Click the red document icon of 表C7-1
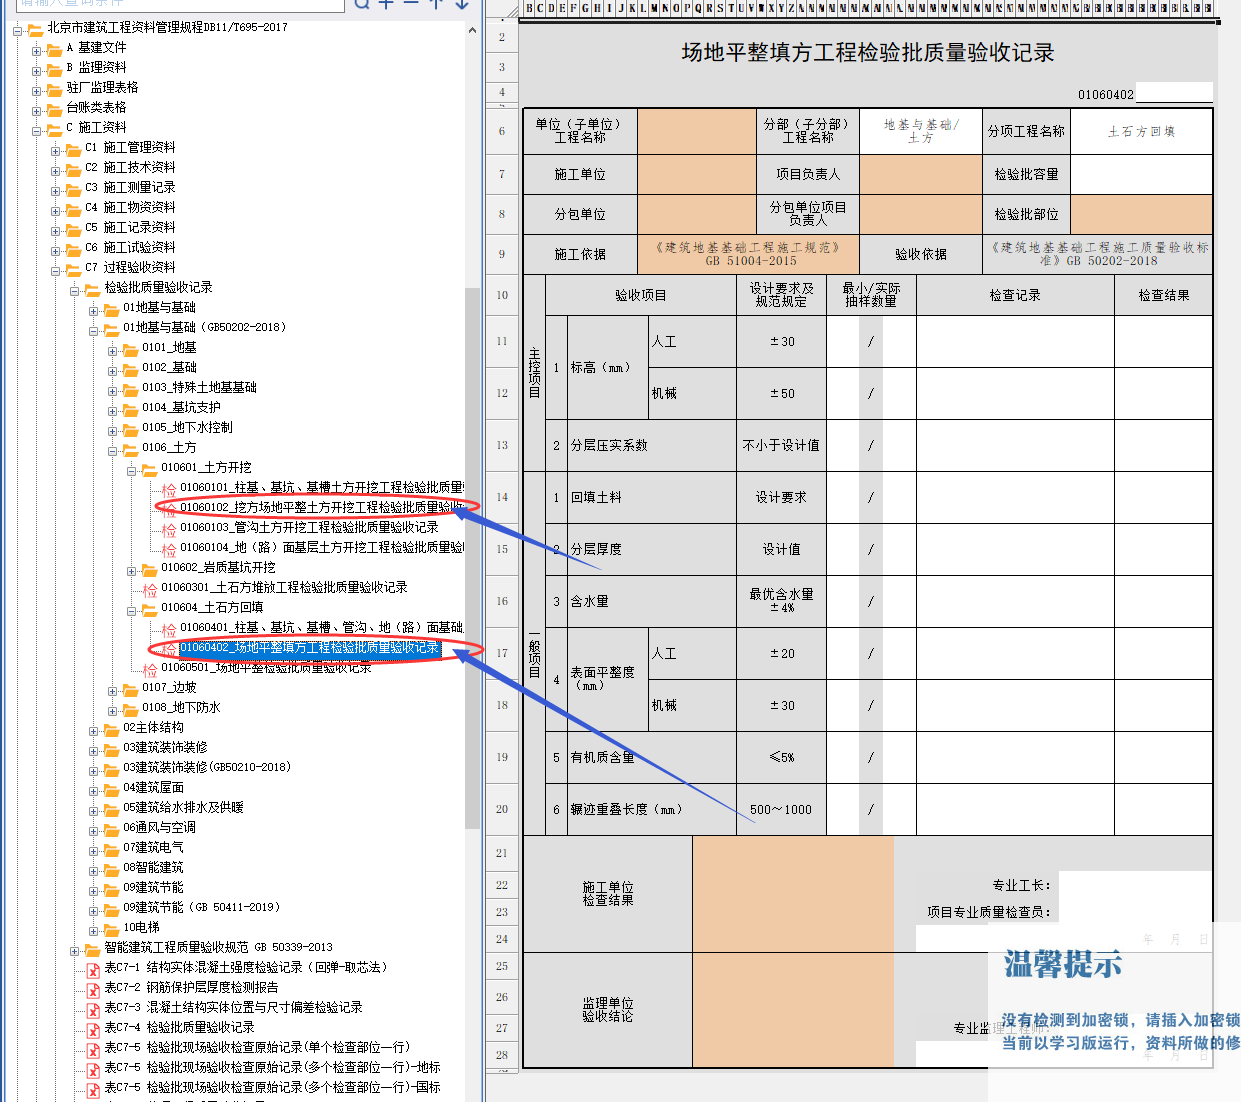Viewport: 1241px width, 1102px height. coord(93,969)
